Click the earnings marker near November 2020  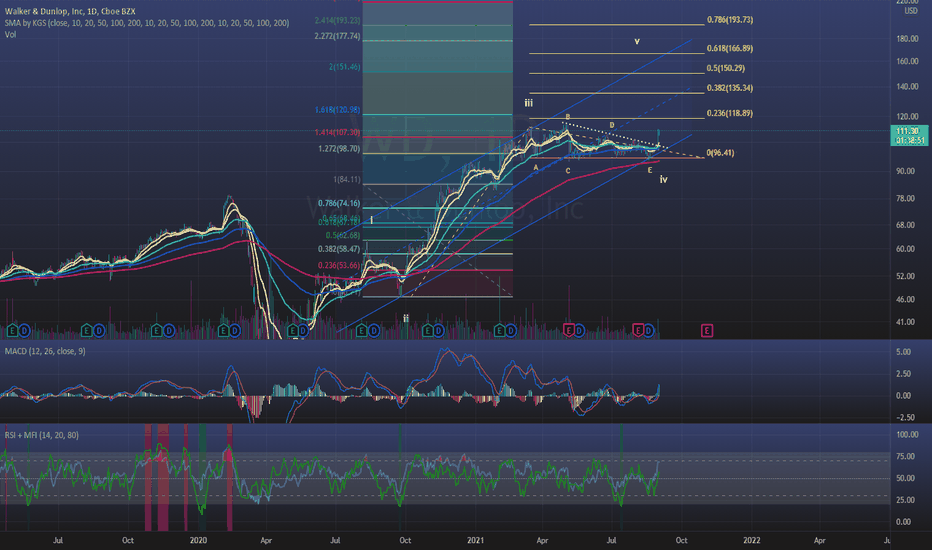pos(427,331)
